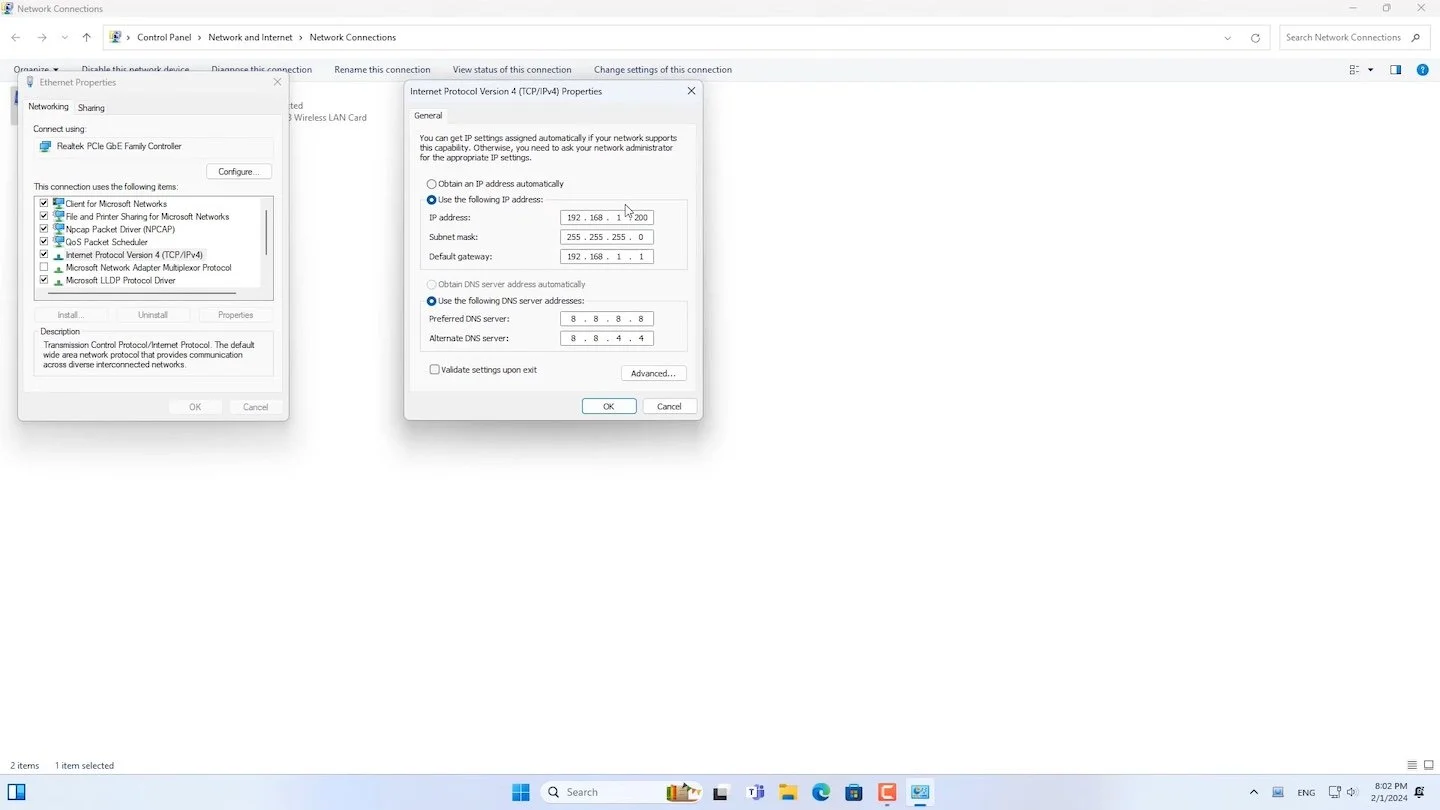Uncheck QoS Packet Scheduler item
The width and height of the screenshot is (1440, 810).
point(44,242)
